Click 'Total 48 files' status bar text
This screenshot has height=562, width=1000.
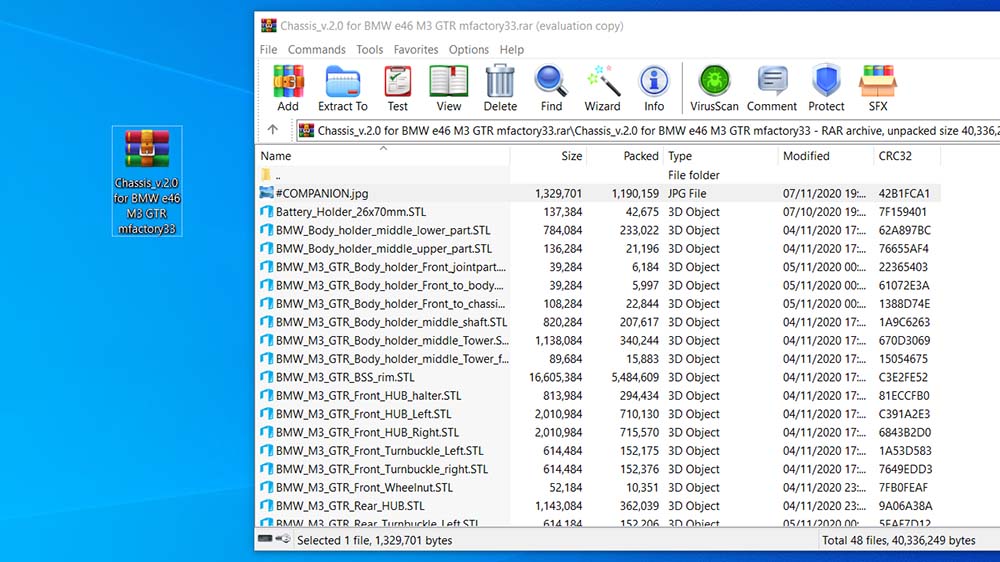tap(899, 540)
